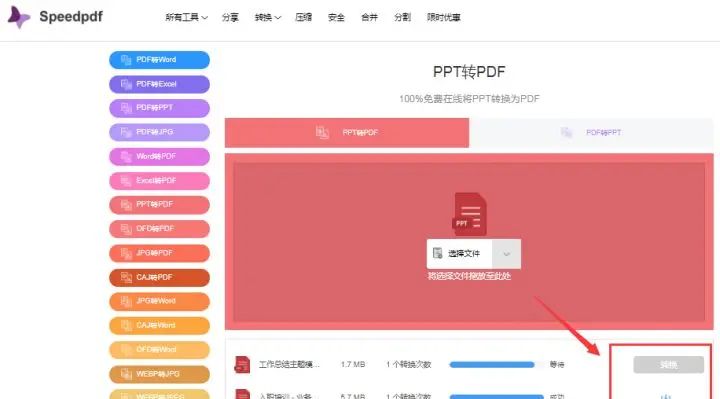The height and width of the screenshot is (399, 720).
Task: Select the OFD转Word sidebar tool
Action: (x=159, y=350)
